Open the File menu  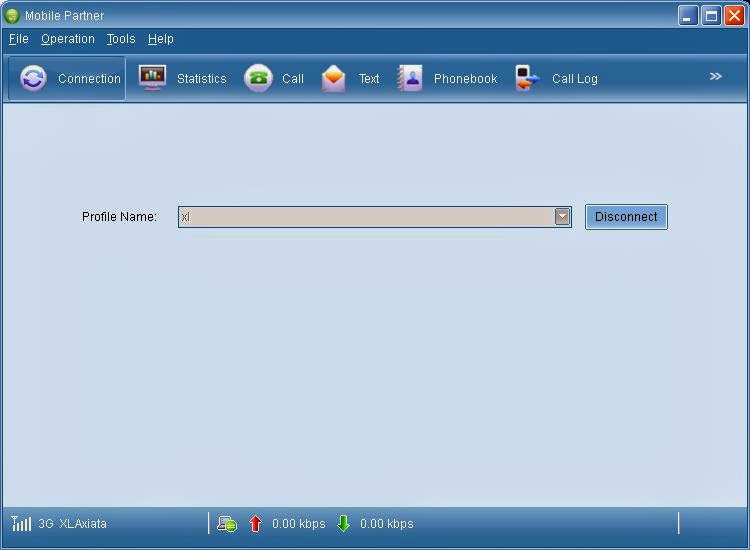19,39
